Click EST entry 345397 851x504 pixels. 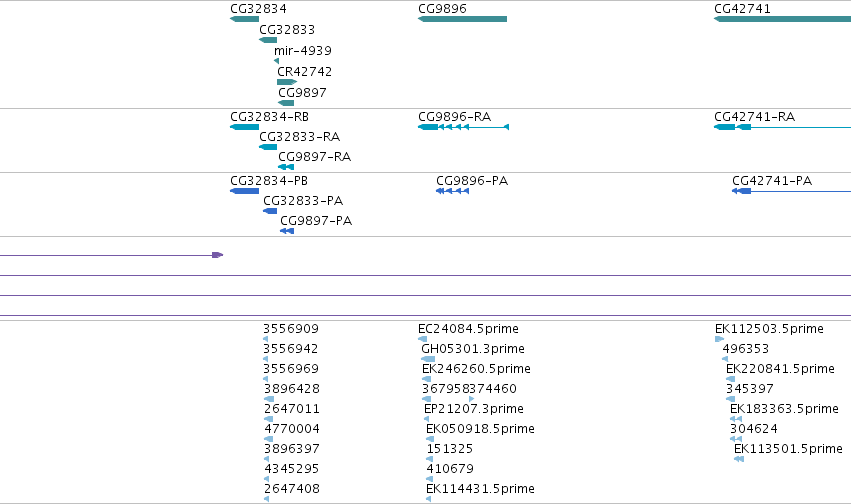pos(750,389)
